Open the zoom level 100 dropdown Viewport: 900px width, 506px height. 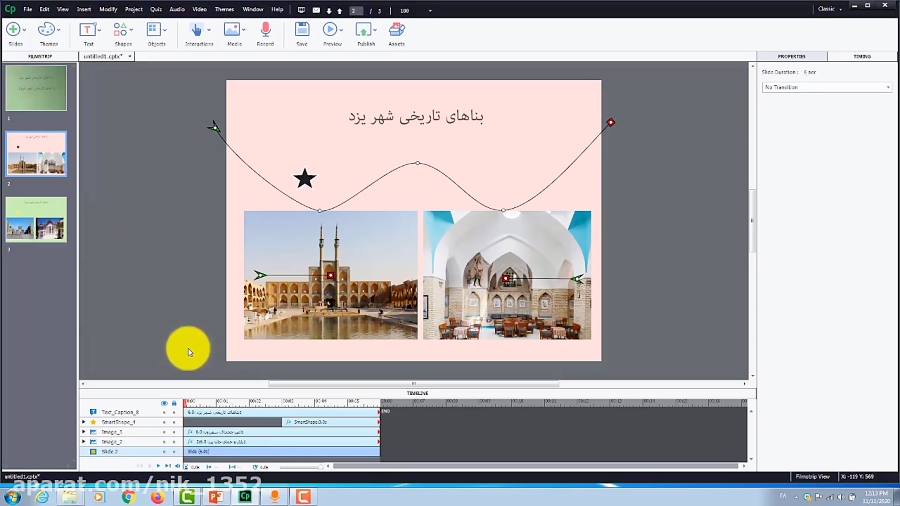(430, 11)
